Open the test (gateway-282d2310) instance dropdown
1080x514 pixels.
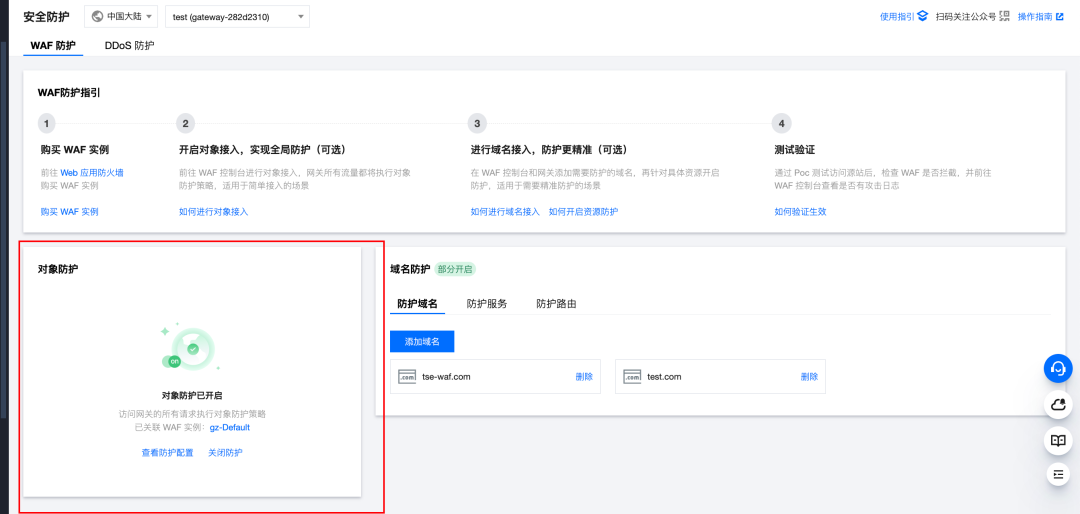[238, 17]
